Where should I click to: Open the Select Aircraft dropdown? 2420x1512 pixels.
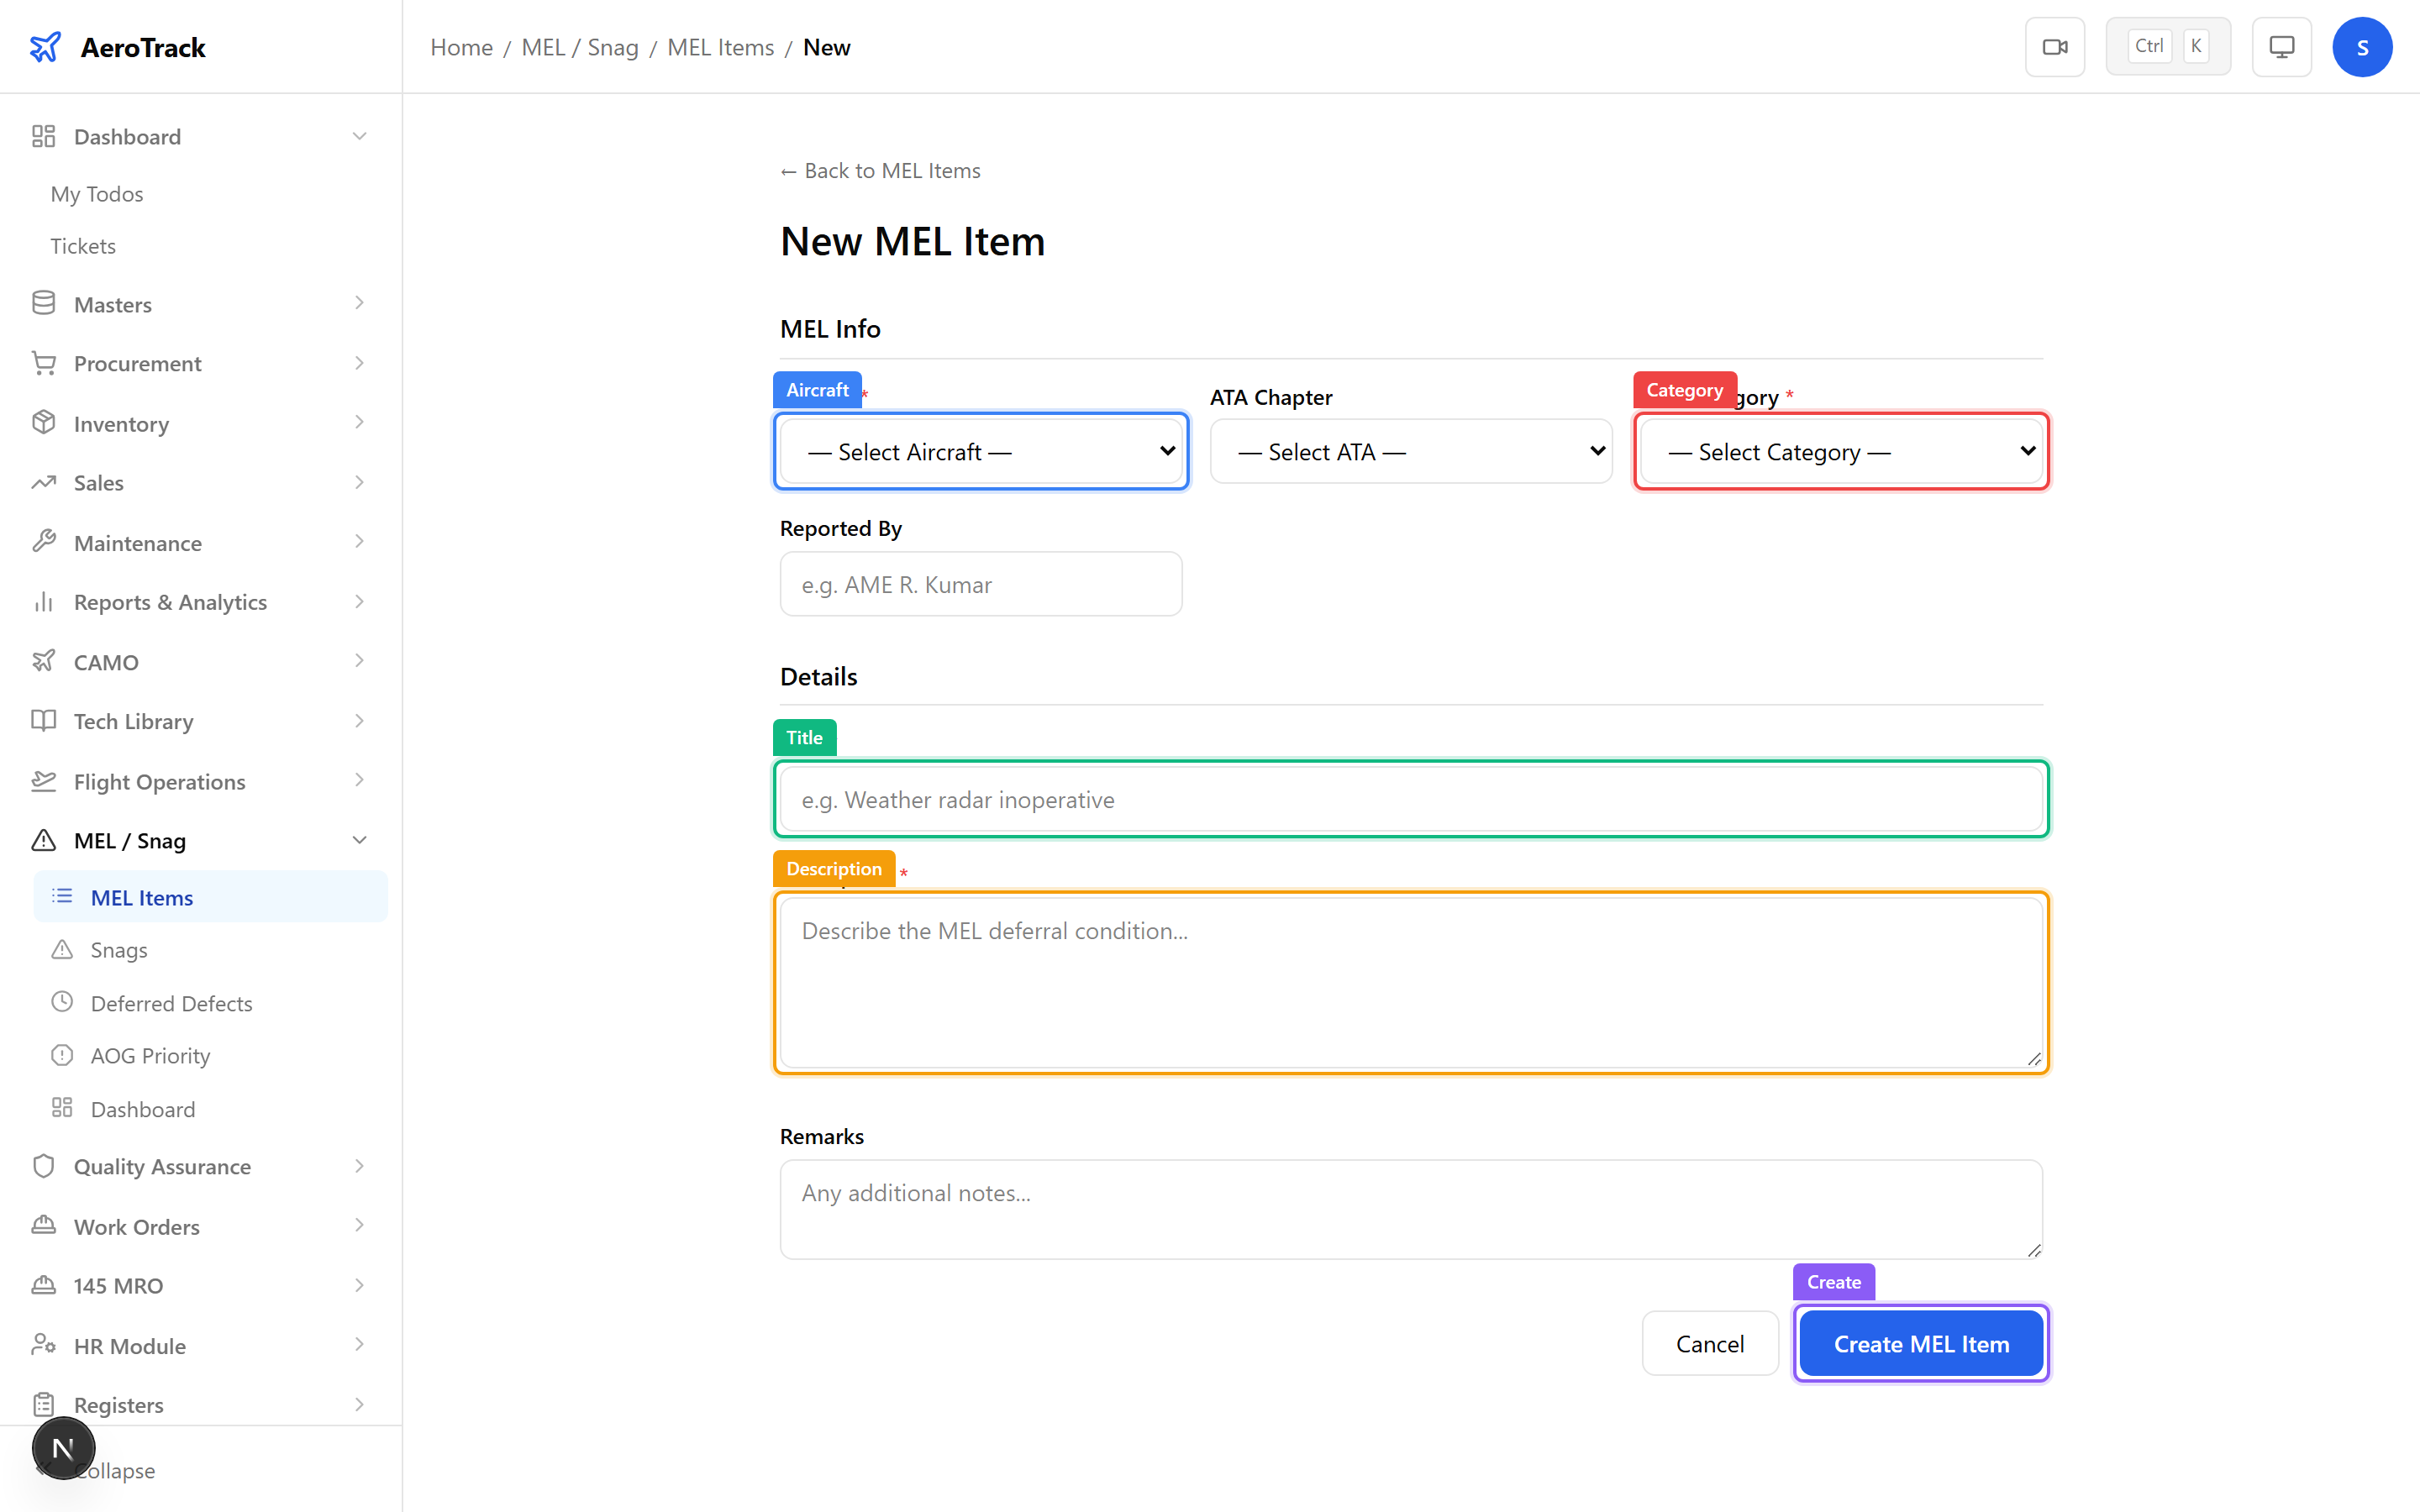point(981,451)
